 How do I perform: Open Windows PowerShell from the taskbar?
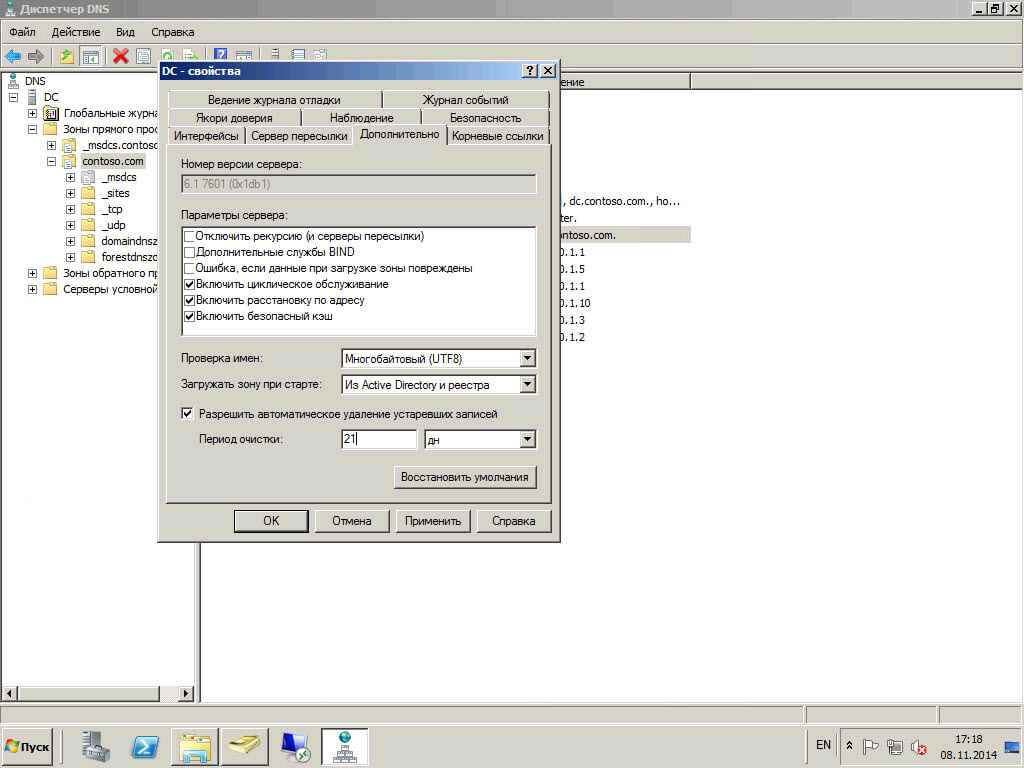point(145,746)
